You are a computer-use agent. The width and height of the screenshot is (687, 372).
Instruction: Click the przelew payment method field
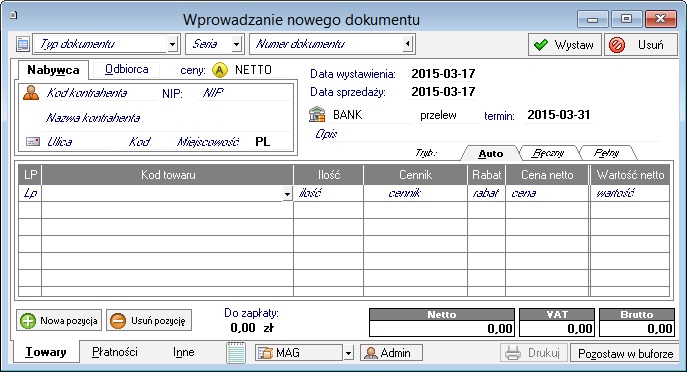(448, 115)
